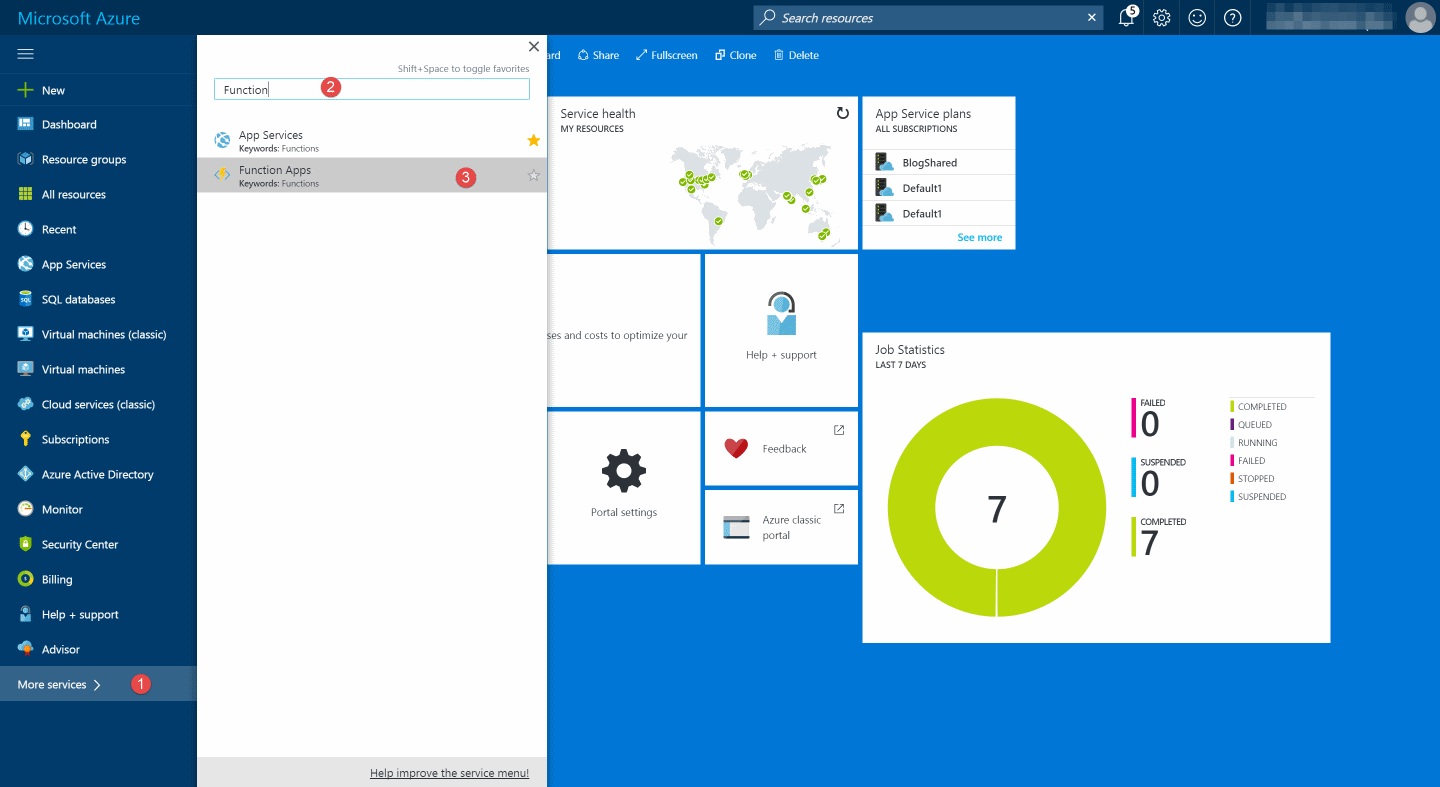Click Clone in the dashboard toolbar

736,55
